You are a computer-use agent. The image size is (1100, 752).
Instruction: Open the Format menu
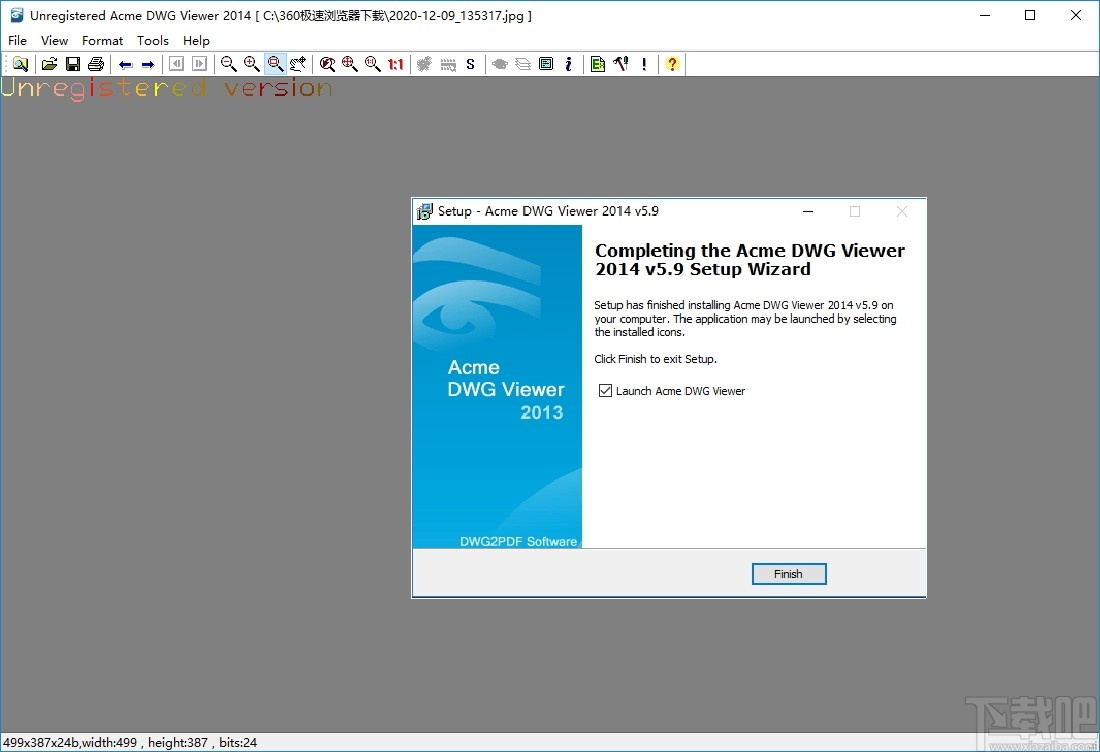tap(102, 40)
